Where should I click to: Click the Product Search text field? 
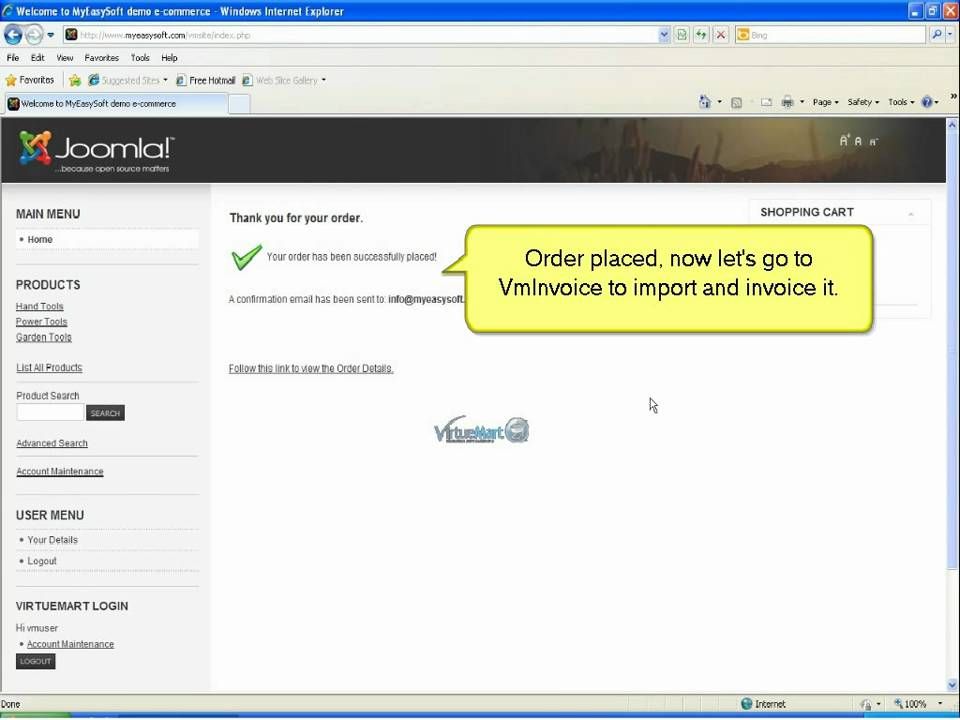click(50, 413)
